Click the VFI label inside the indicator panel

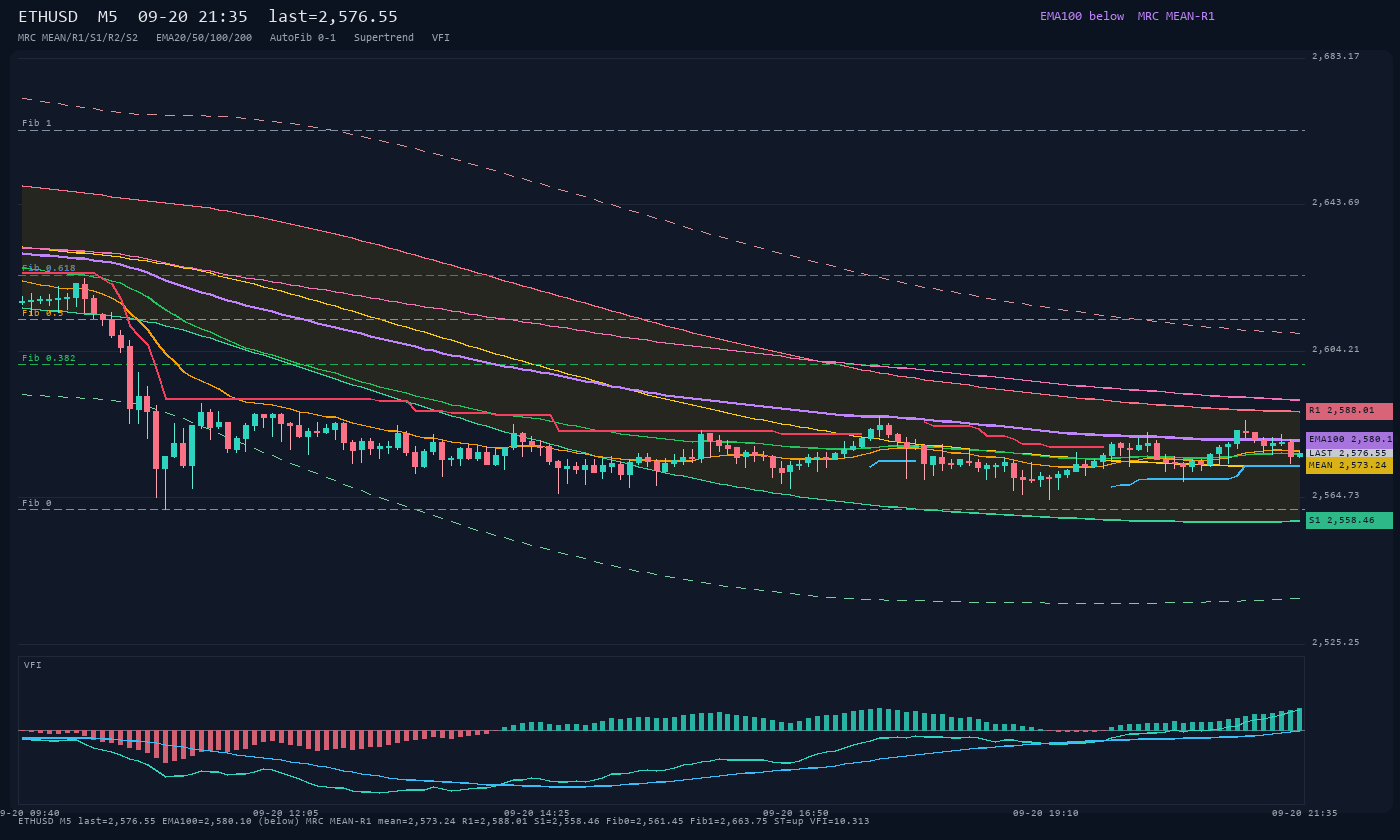33,665
